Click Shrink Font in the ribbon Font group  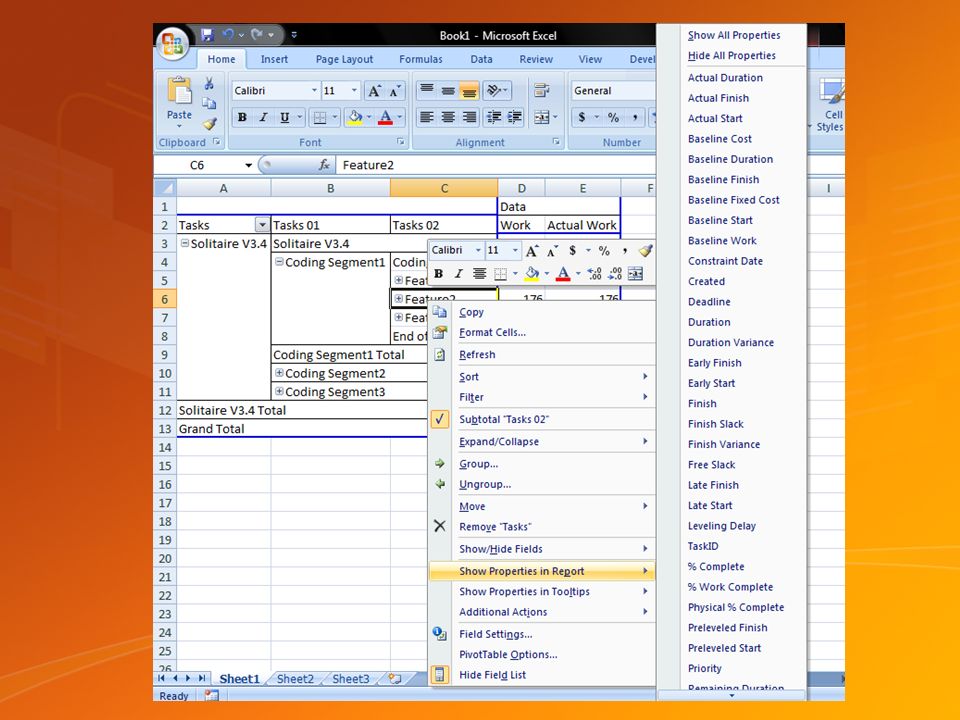[x=395, y=91]
